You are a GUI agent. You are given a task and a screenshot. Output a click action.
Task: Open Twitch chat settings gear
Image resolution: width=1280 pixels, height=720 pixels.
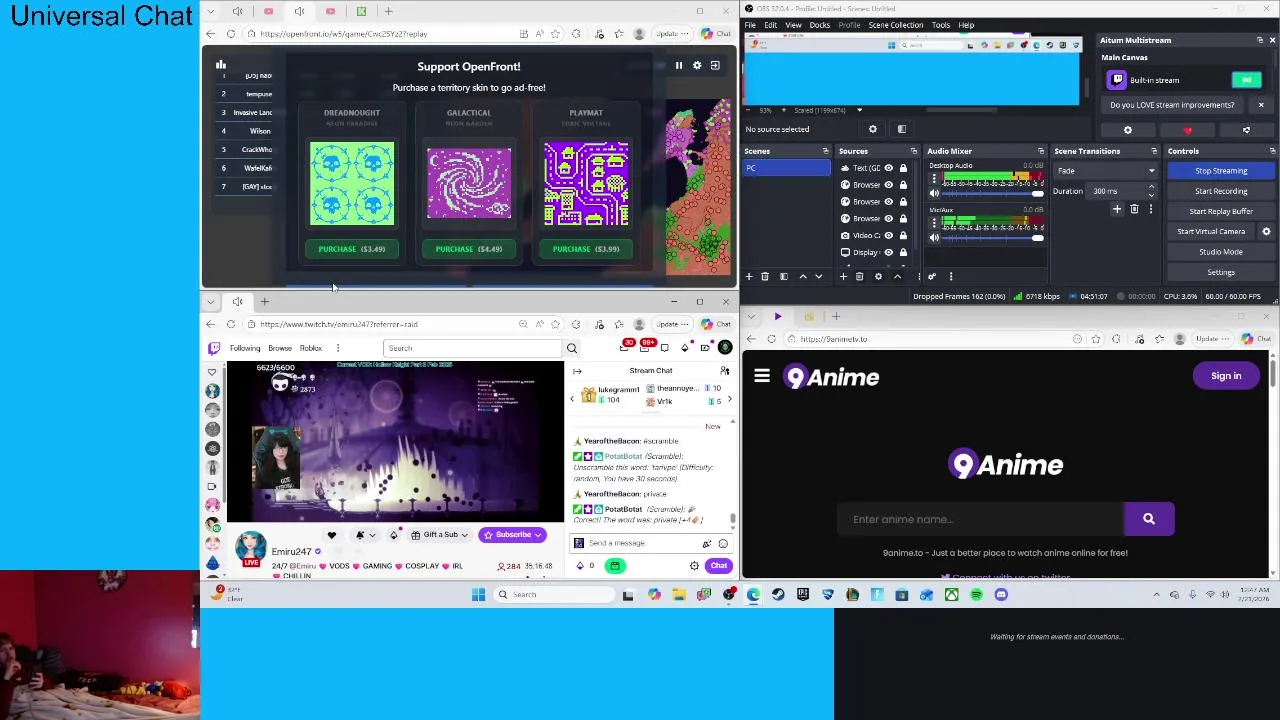(x=694, y=566)
